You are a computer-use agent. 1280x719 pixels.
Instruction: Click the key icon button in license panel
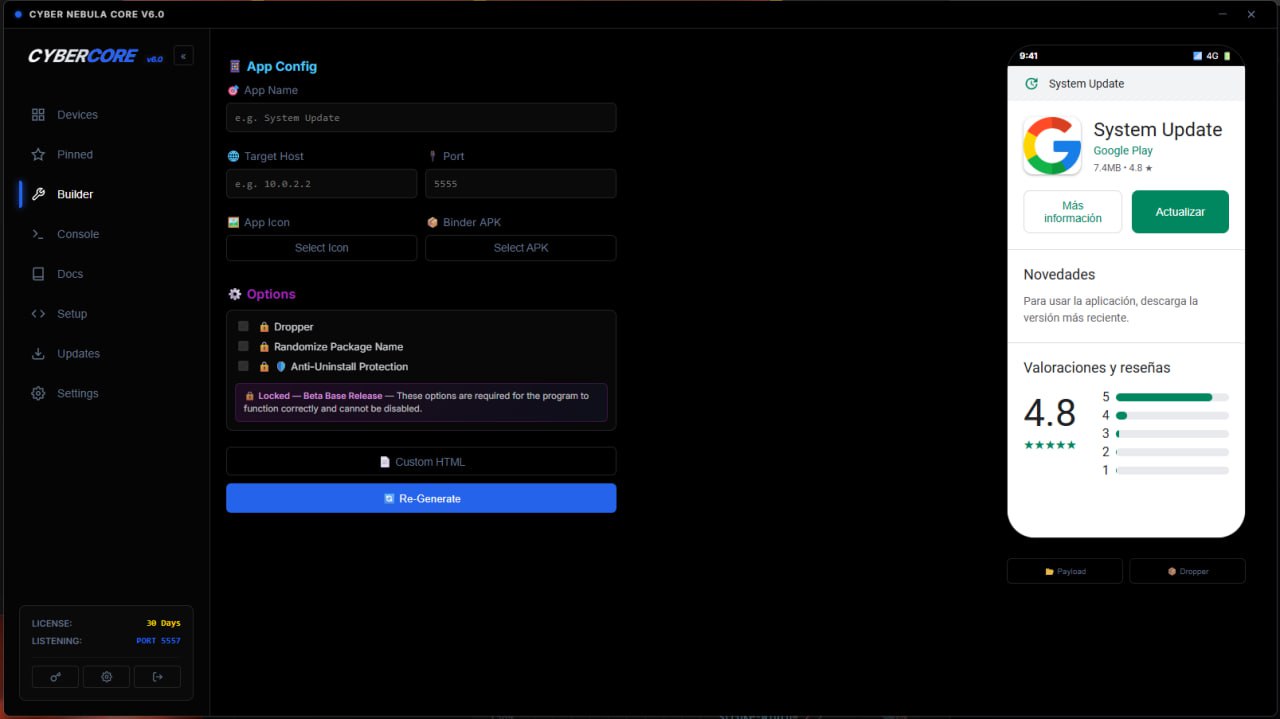[55, 677]
